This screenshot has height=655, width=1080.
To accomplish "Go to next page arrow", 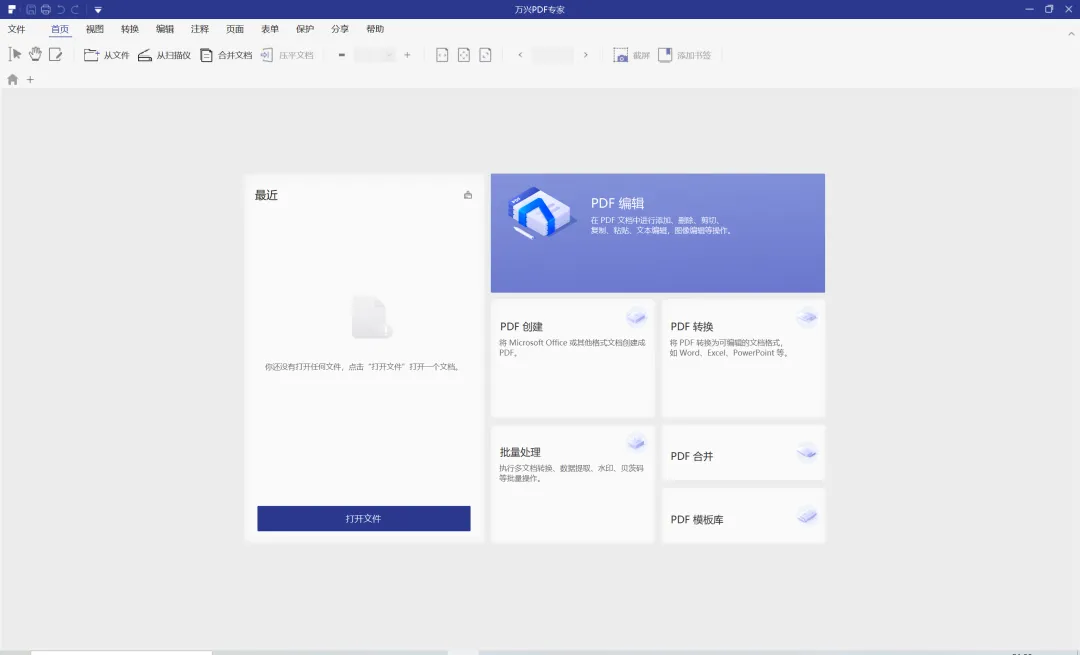I will [x=585, y=55].
